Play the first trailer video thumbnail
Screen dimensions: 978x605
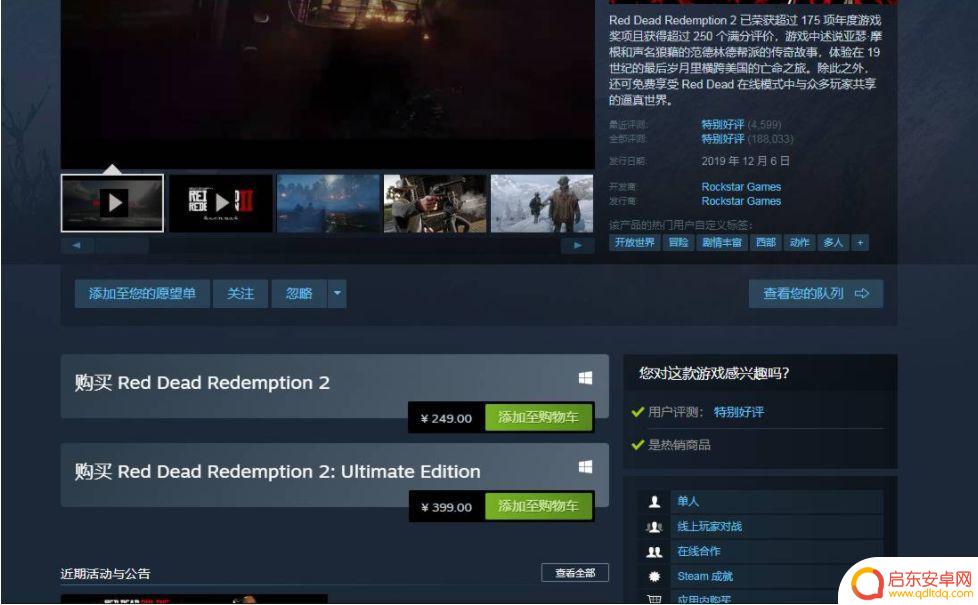(112, 203)
